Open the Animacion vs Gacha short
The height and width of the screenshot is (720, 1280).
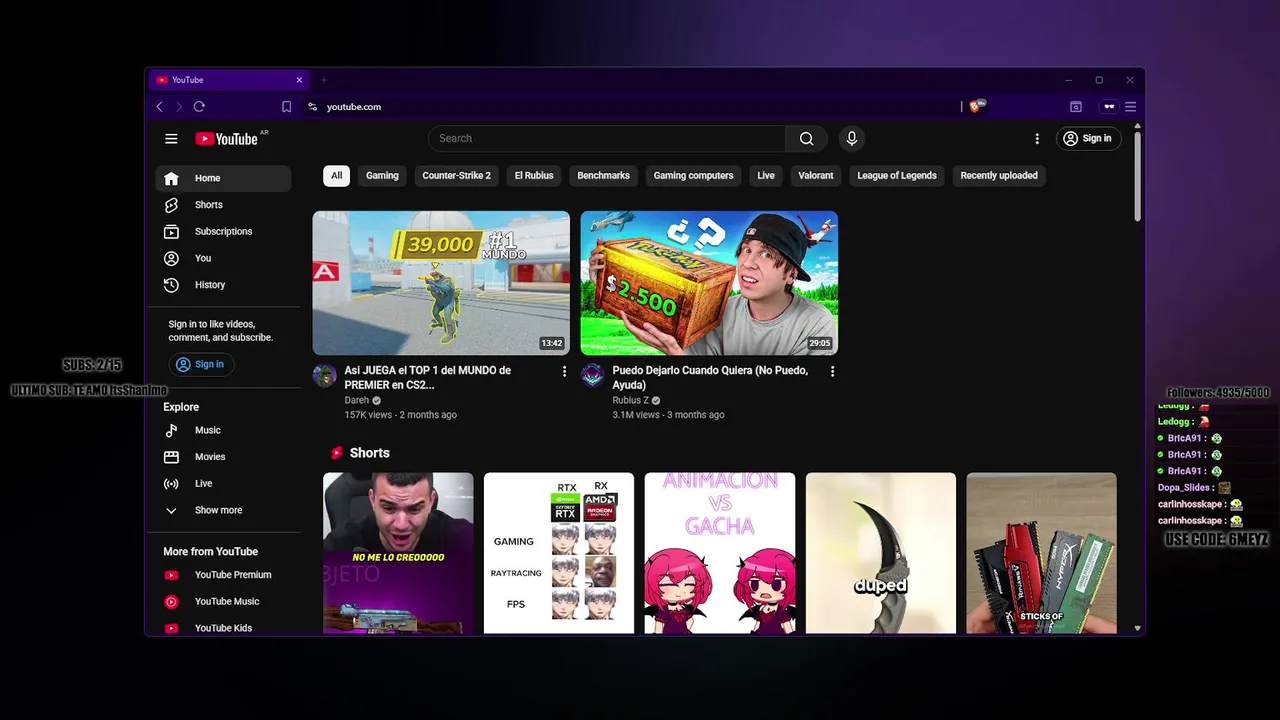coord(720,553)
